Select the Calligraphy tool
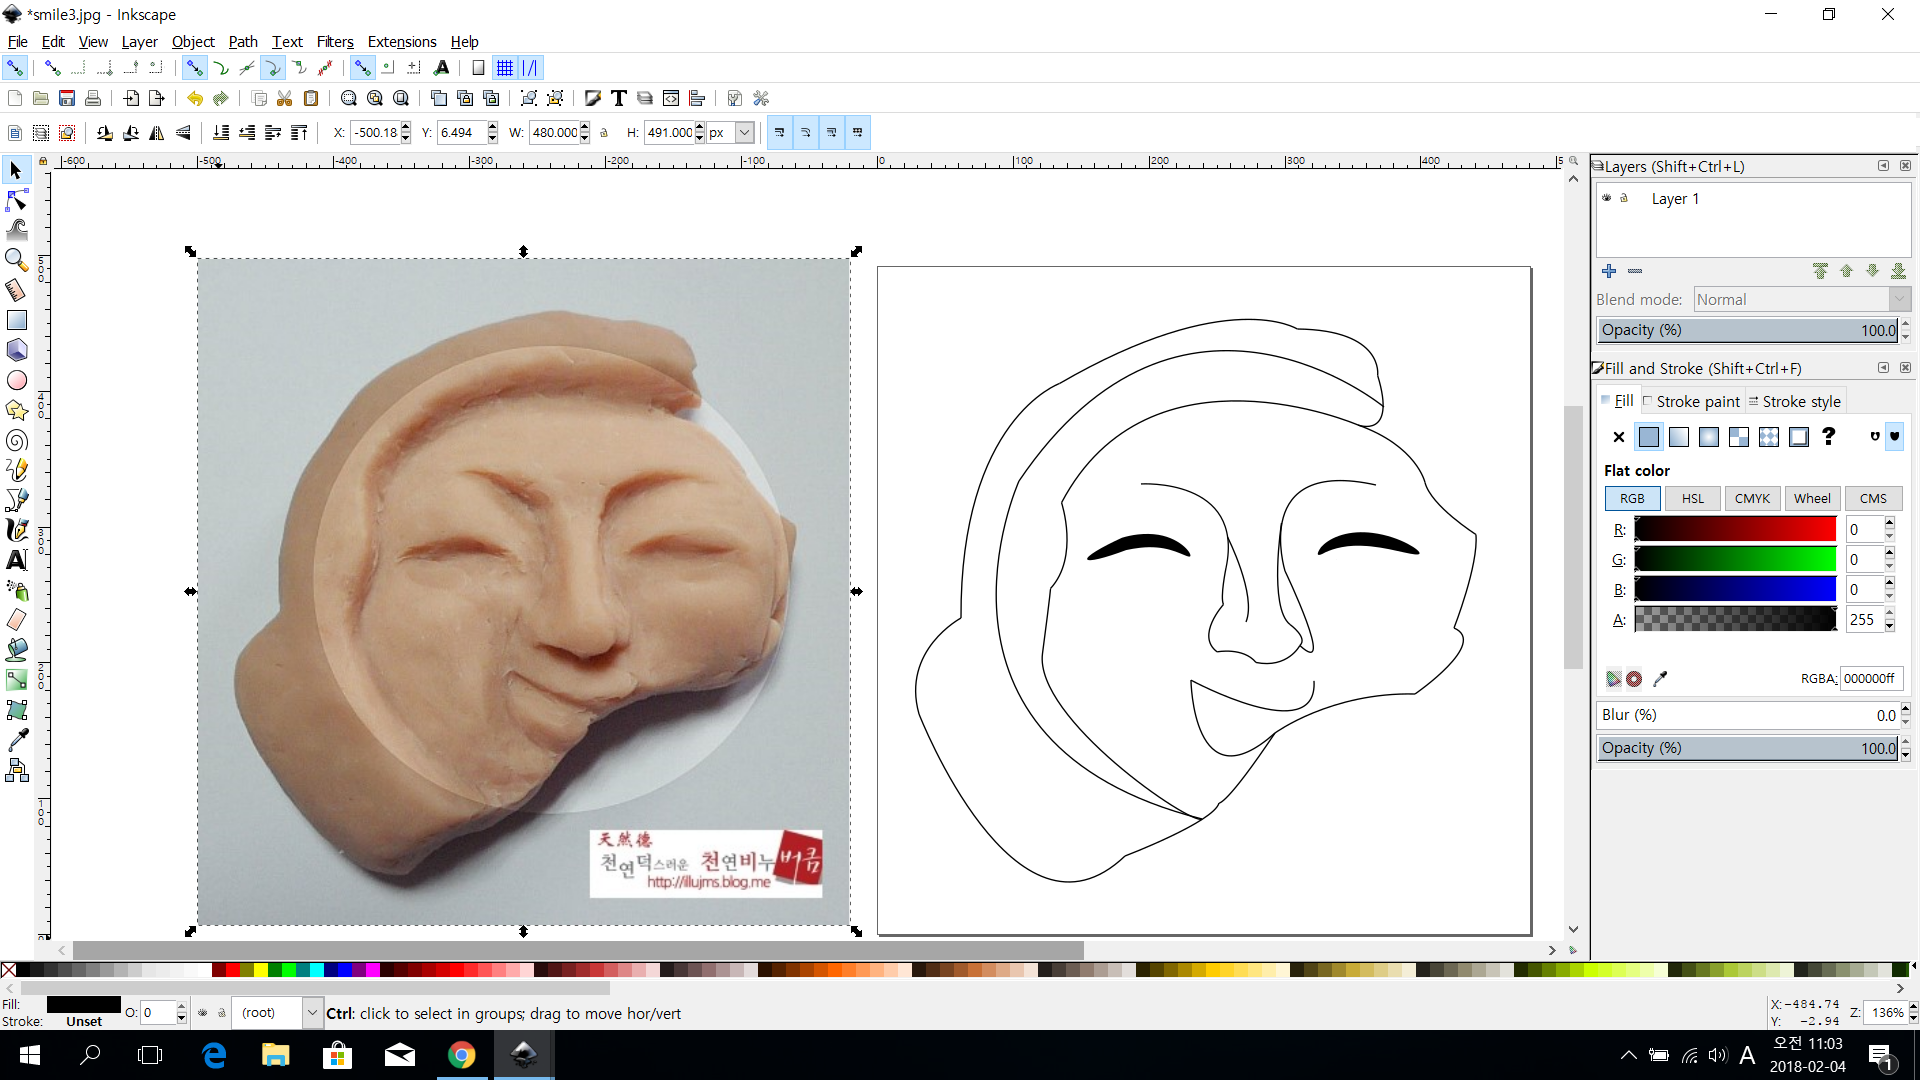The height and width of the screenshot is (1080, 1920). click(16, 530)
